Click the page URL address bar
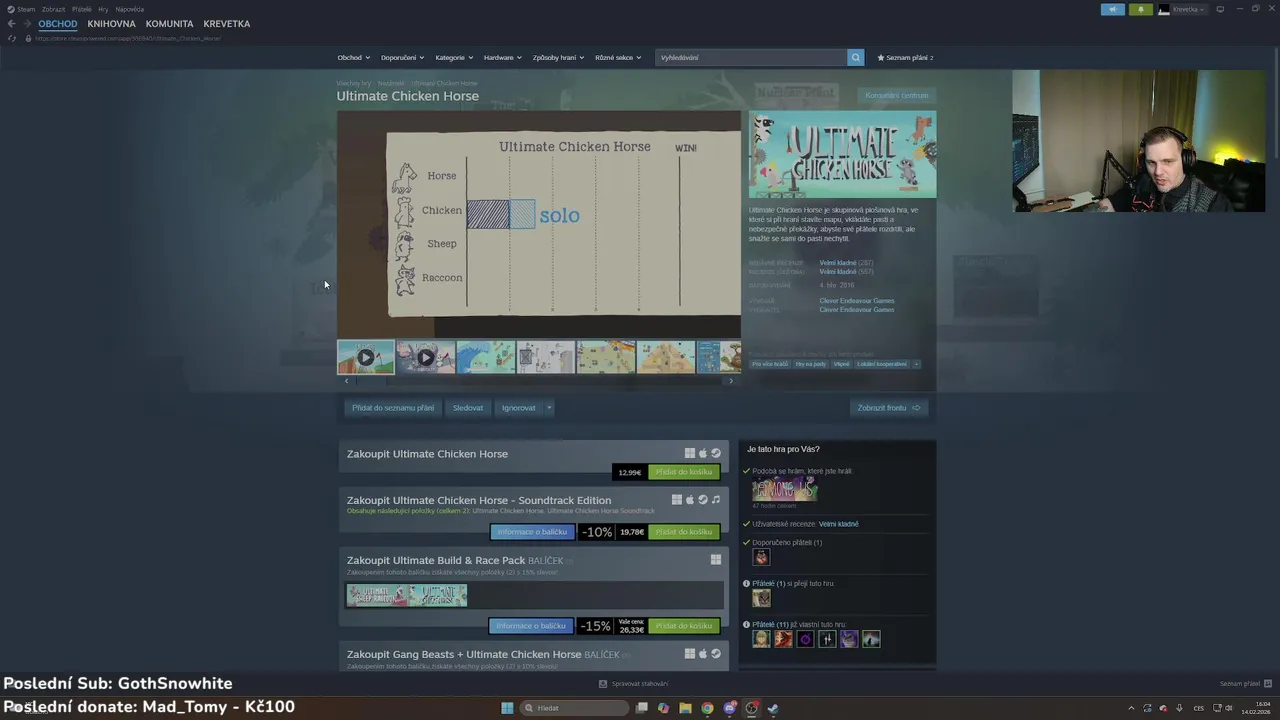 click(x=128, y=38)
